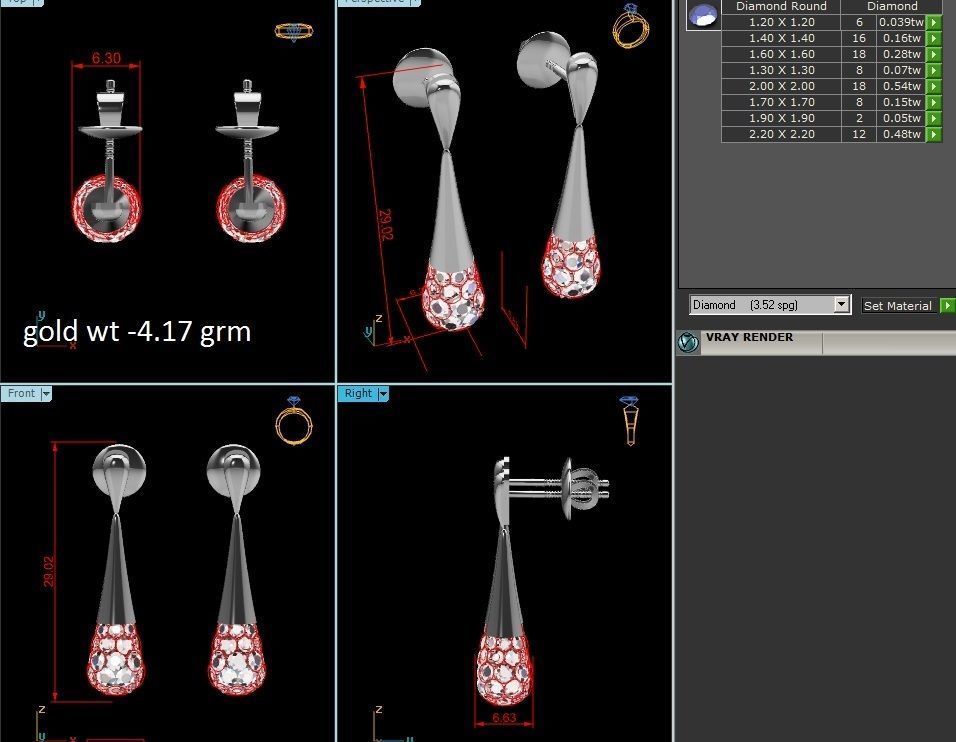Click the 0.07tw weight cell
956x742 pixels.
[901, 70]
